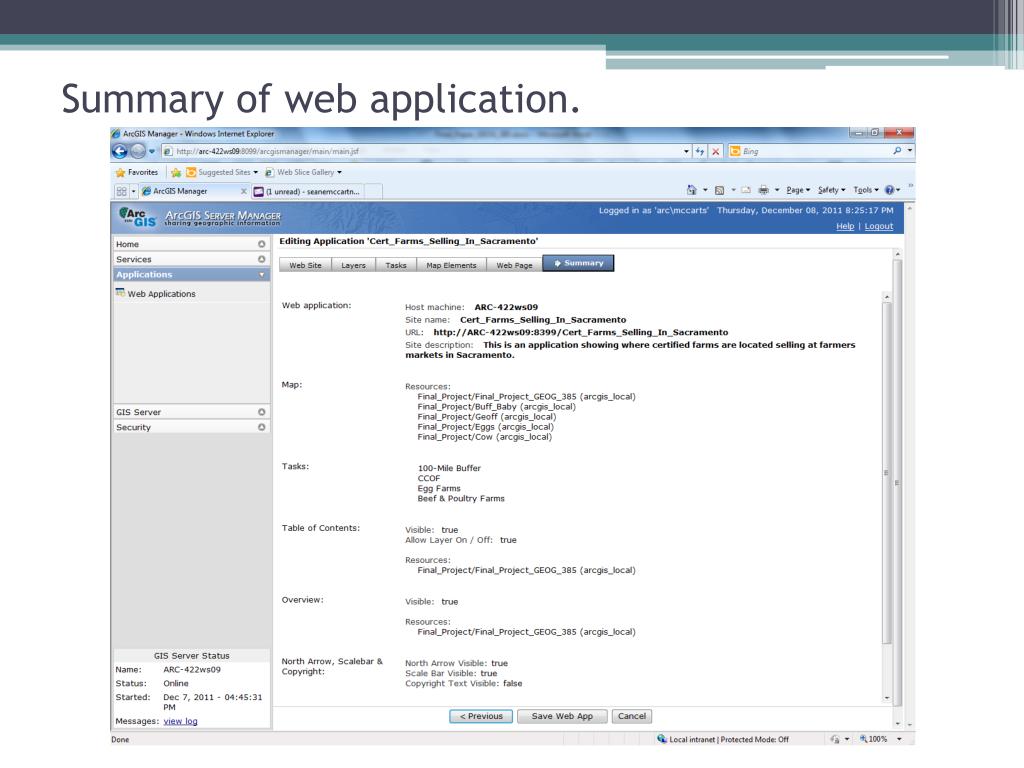Click the Previous button
The height and width of the screenshot is (768, 1024).
(481, 716)
